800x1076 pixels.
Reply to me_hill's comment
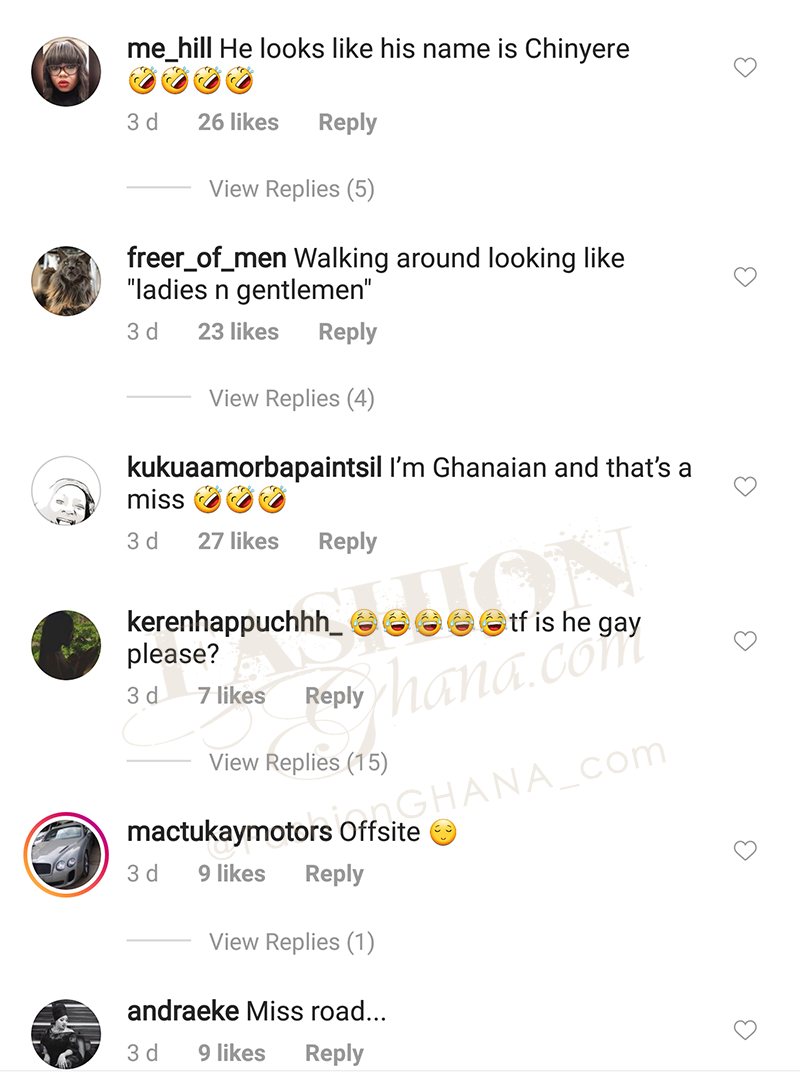348,123
